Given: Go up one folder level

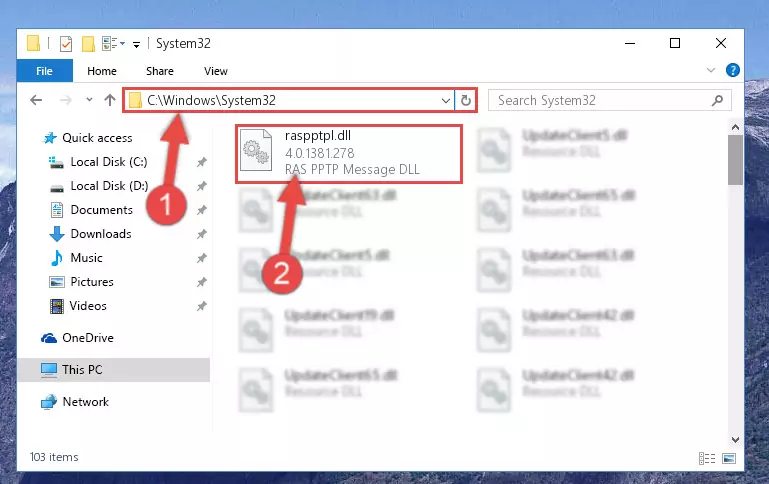Looking at the screenshot, I should (x=110, y=100).
